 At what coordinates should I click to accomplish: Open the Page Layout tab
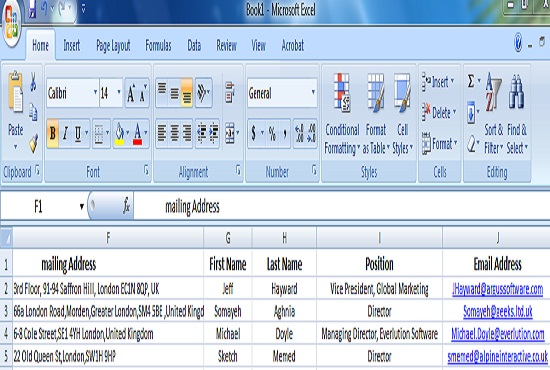tap(113, 45)
